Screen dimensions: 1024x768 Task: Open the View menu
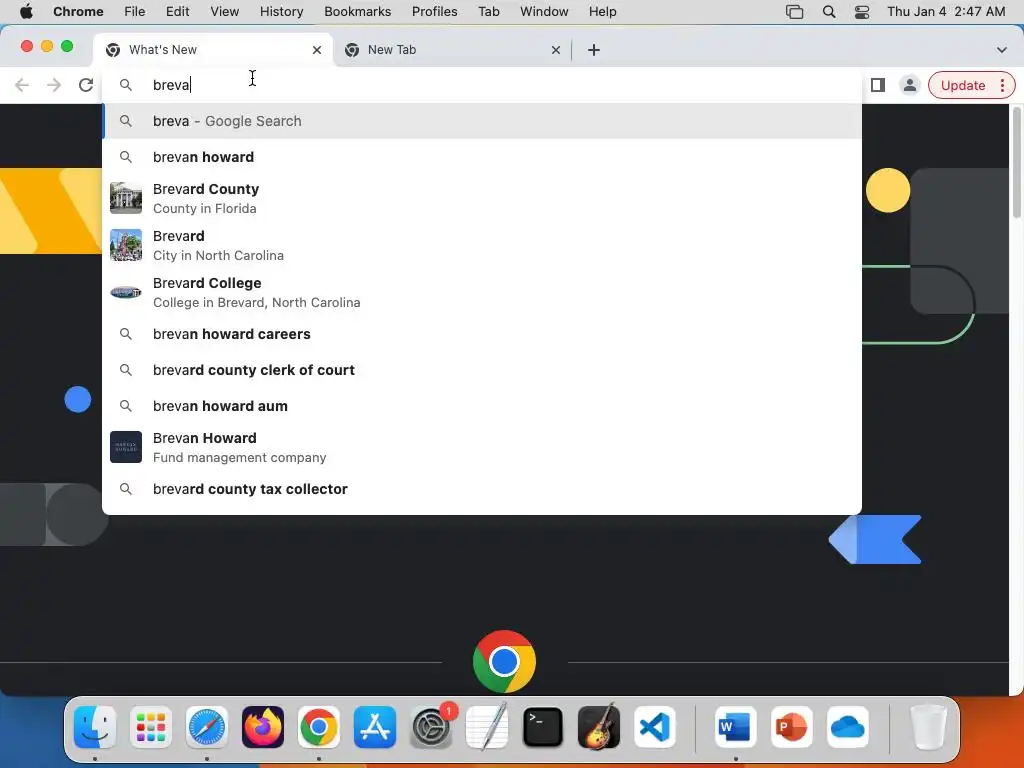224,12
